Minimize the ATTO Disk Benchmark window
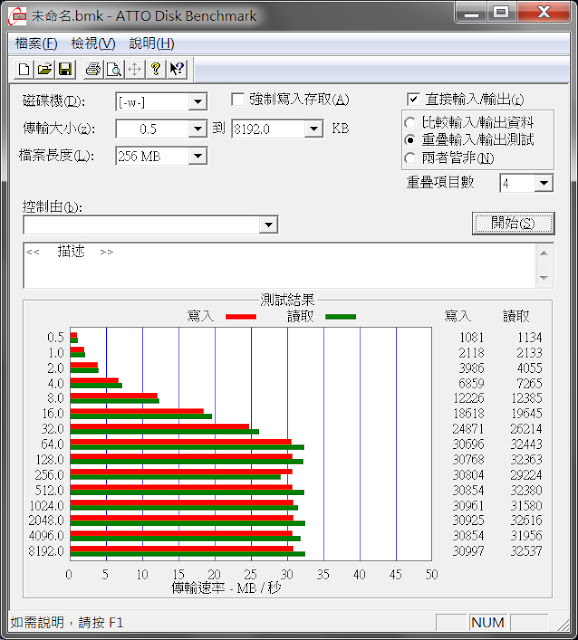 click(471, 13)
